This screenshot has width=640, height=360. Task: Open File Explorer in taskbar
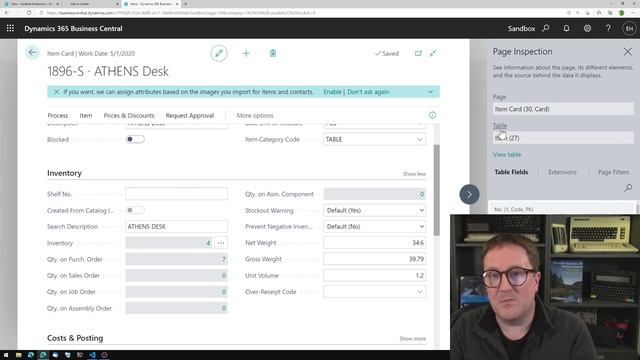click(x=18, y=355)
